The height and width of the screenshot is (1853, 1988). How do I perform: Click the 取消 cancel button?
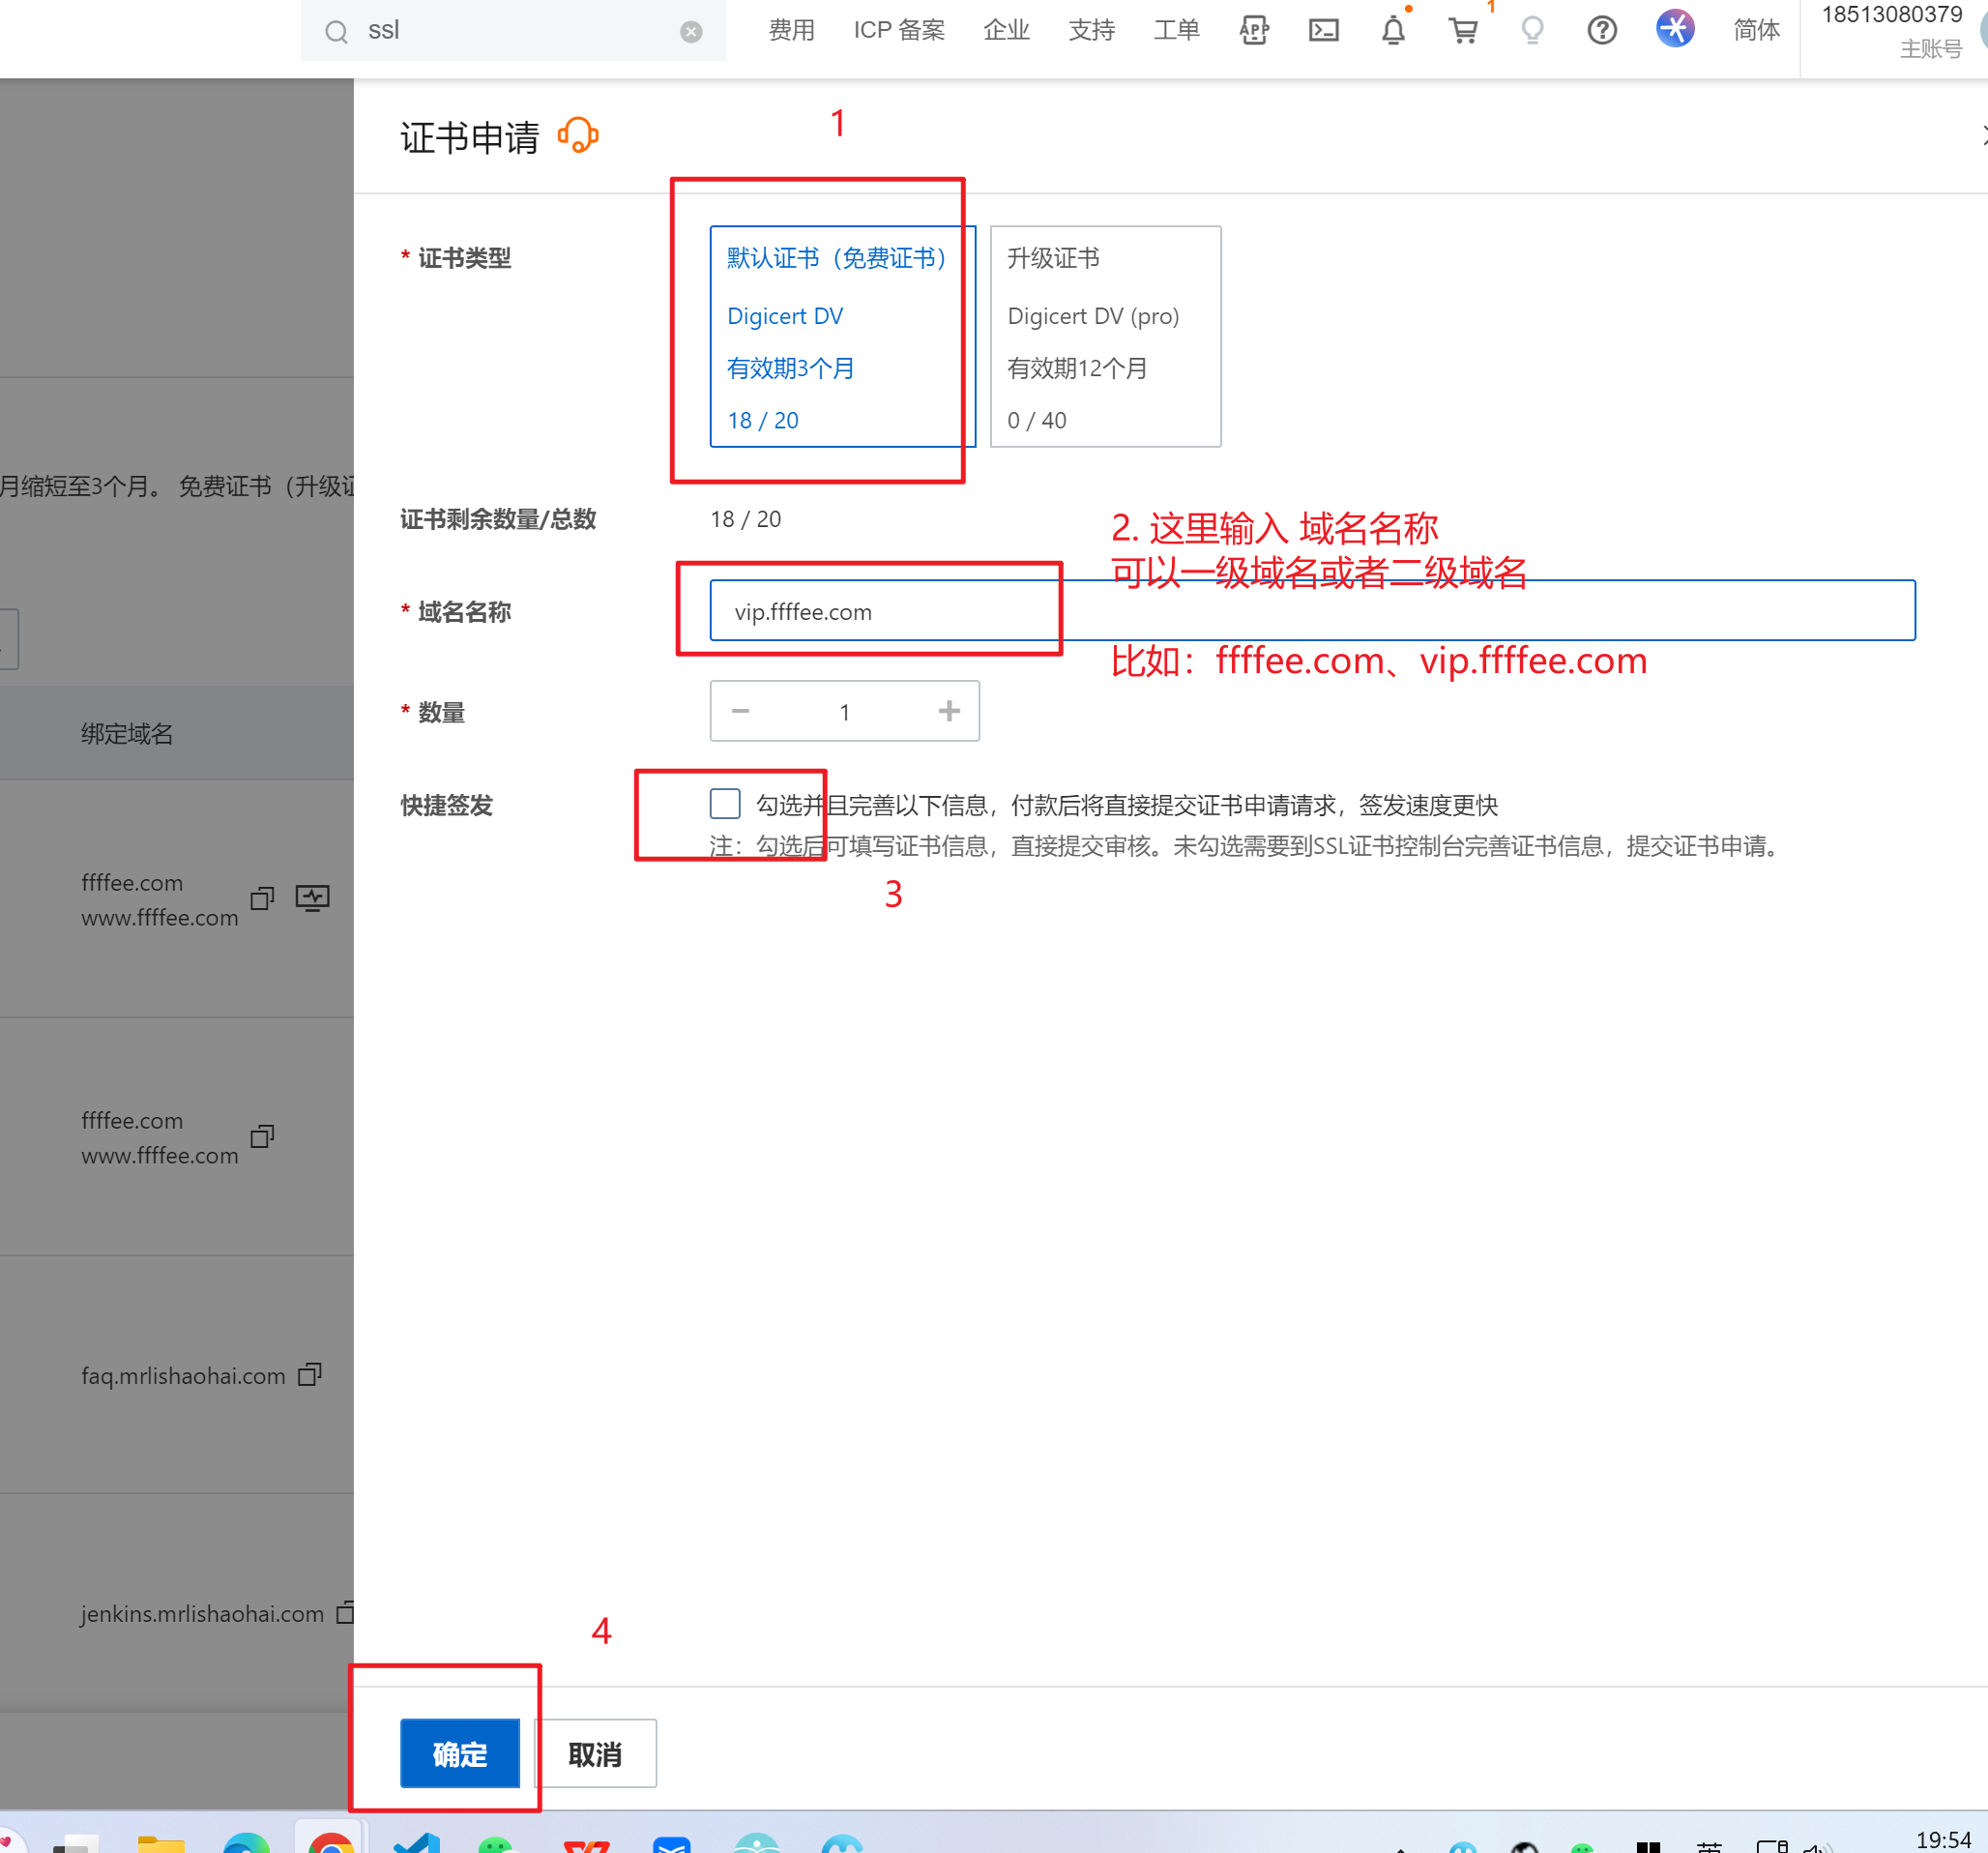pyautogui.click(x=596, y=1753)
